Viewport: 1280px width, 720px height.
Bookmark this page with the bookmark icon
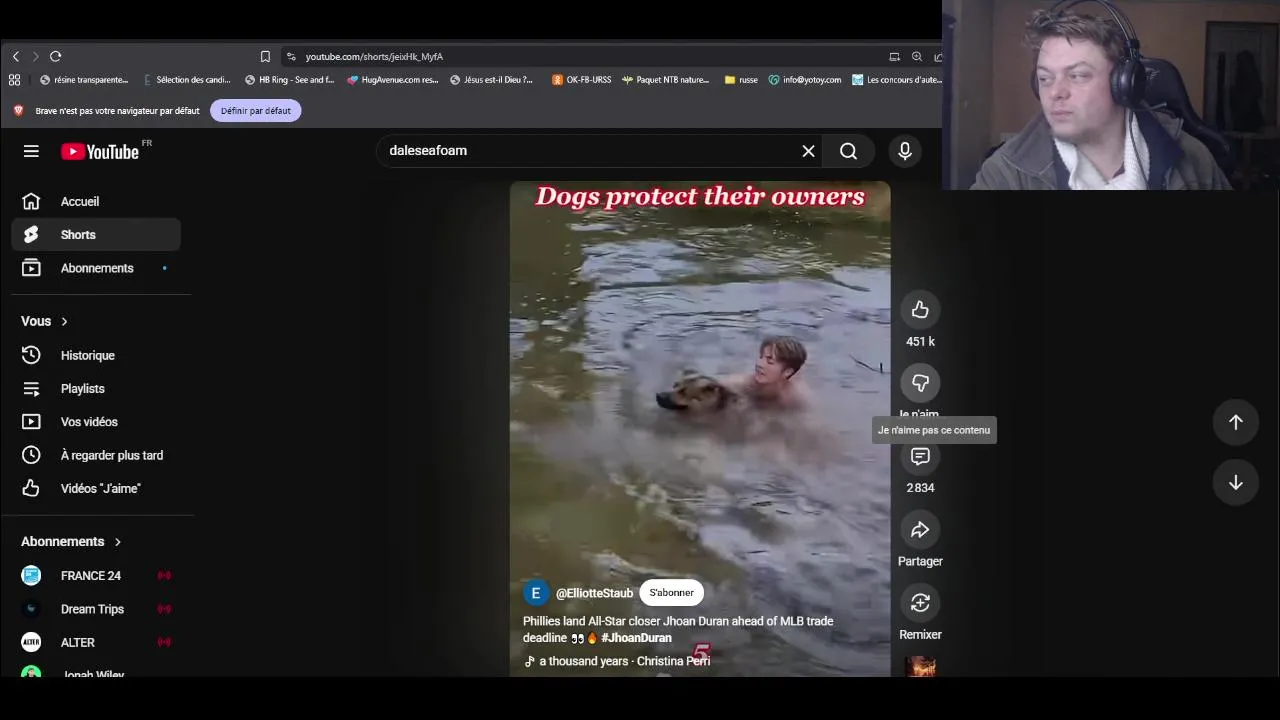click(265, 57)
